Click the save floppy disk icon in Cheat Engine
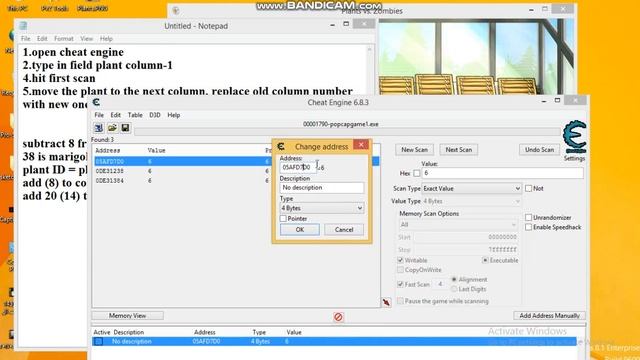This screenshot has height=360, width=640. pos(125,128)
